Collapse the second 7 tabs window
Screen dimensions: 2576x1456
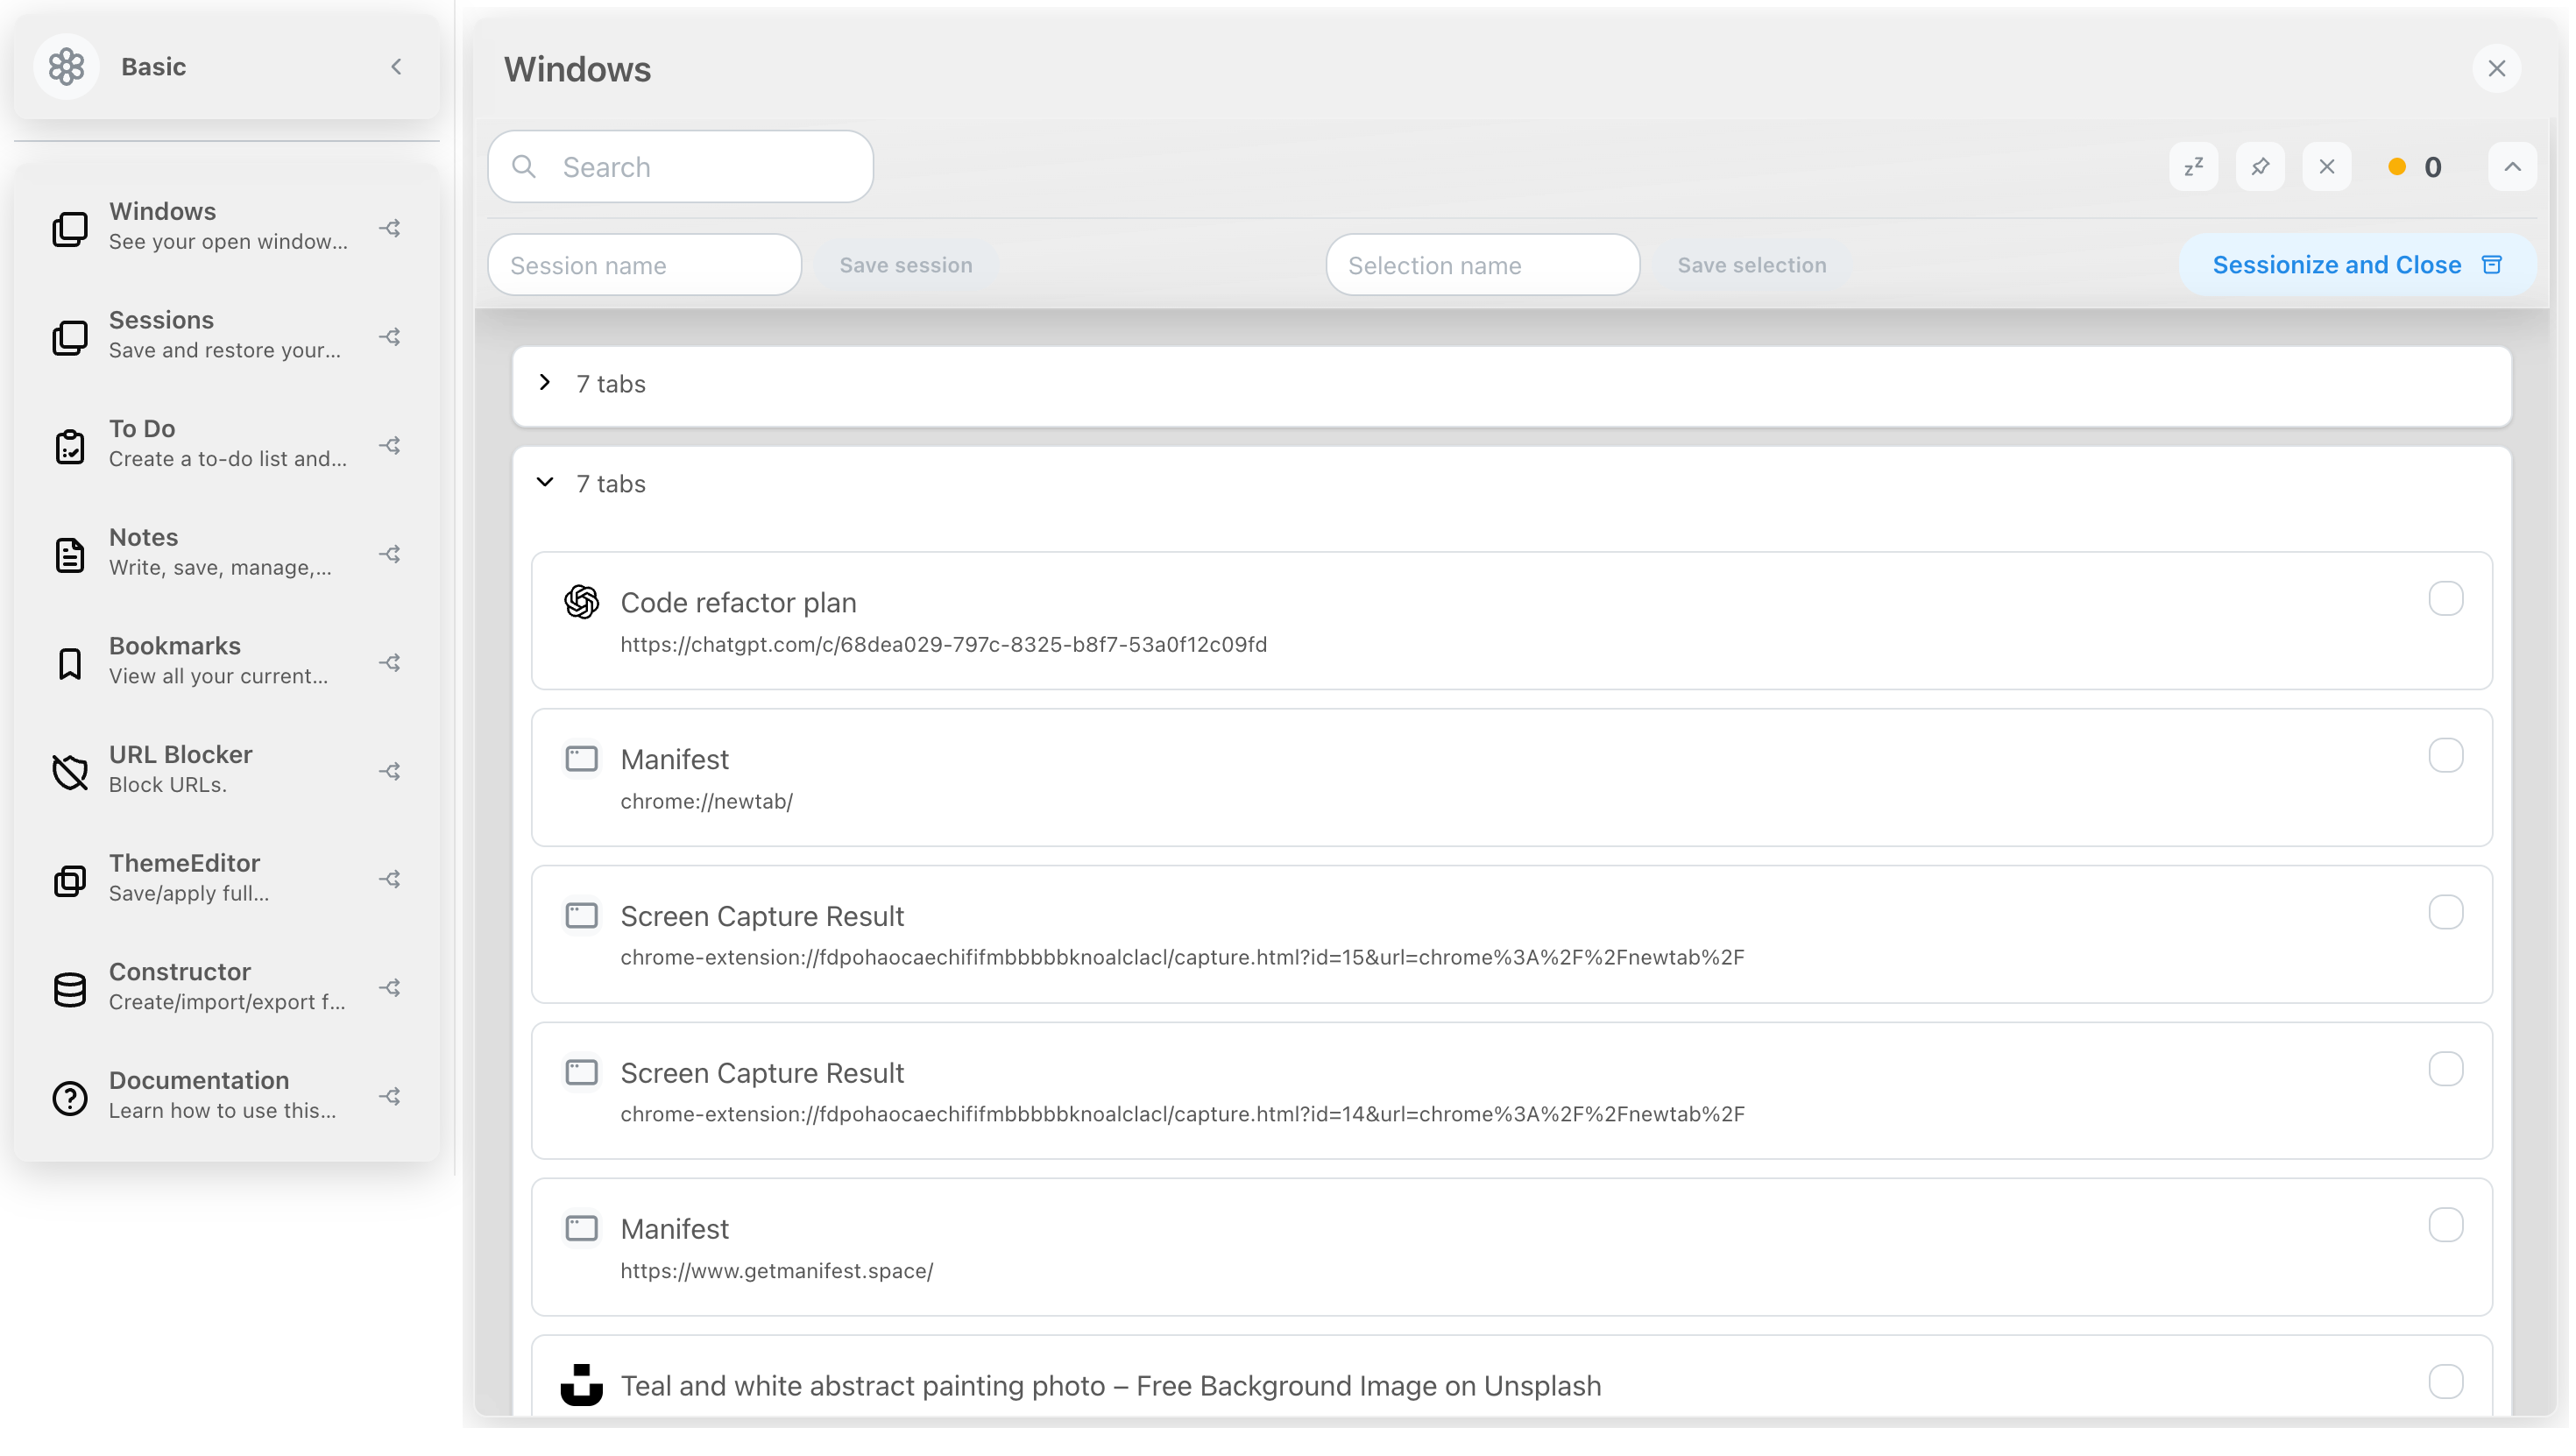(x=545, y=483)
